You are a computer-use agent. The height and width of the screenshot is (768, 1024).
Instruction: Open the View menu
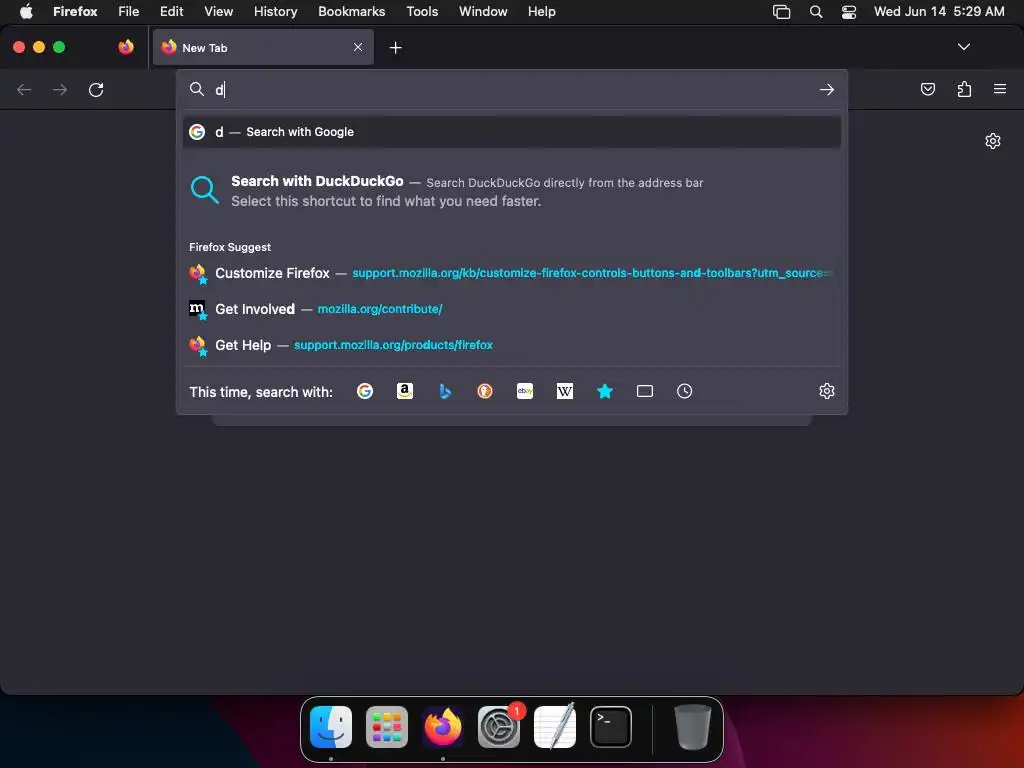point(218,11)
